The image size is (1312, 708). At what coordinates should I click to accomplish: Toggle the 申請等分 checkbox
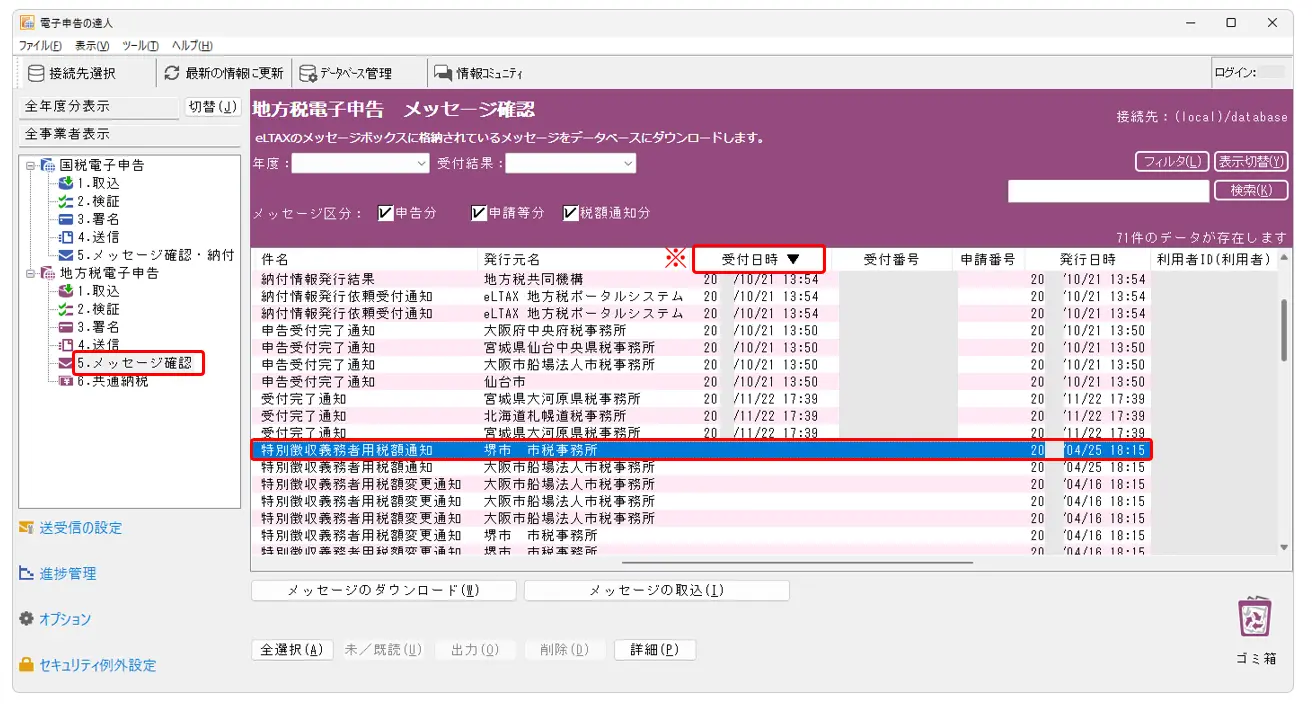479,213
